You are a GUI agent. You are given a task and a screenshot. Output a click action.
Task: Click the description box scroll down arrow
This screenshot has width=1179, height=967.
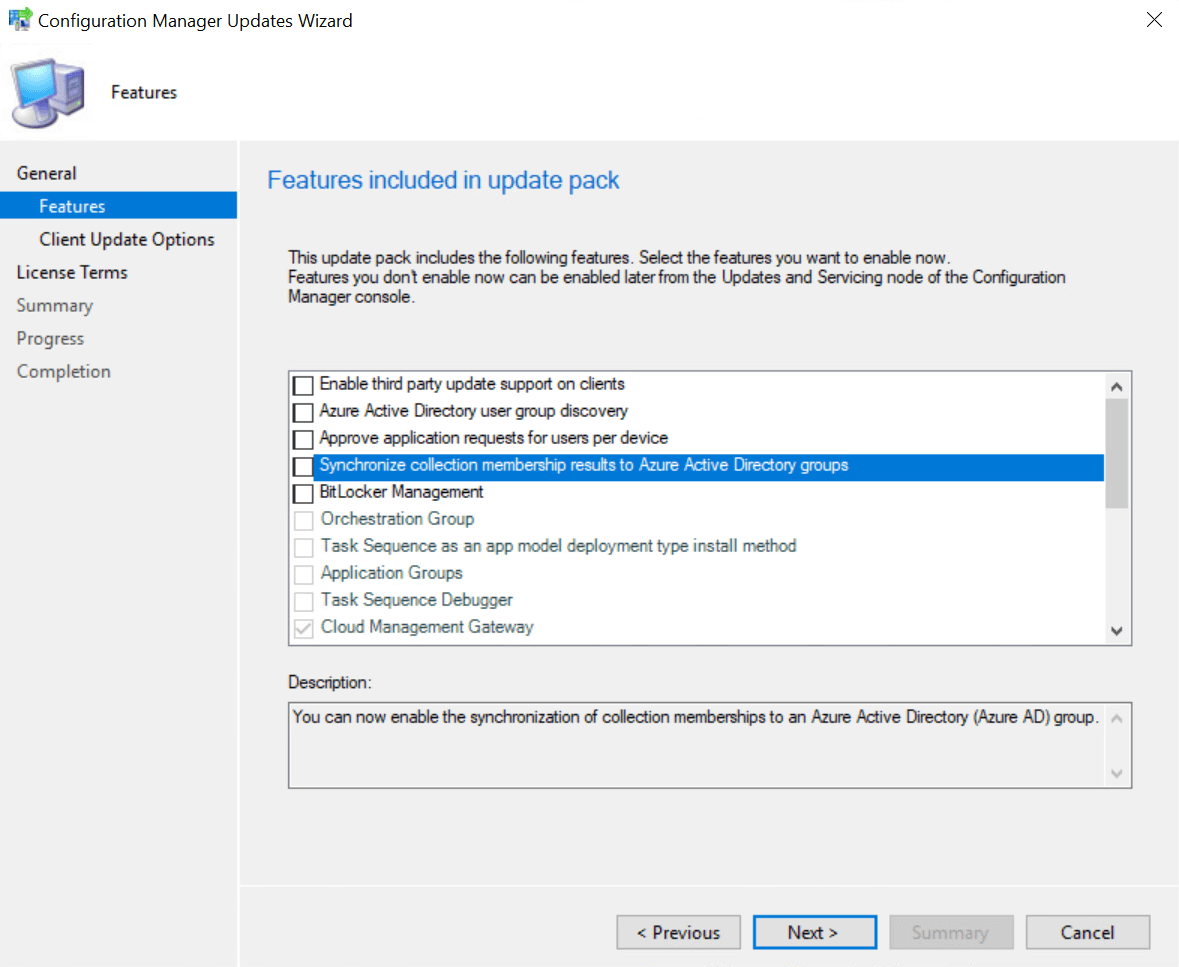pyautogui.click(x=1117, y=773)
